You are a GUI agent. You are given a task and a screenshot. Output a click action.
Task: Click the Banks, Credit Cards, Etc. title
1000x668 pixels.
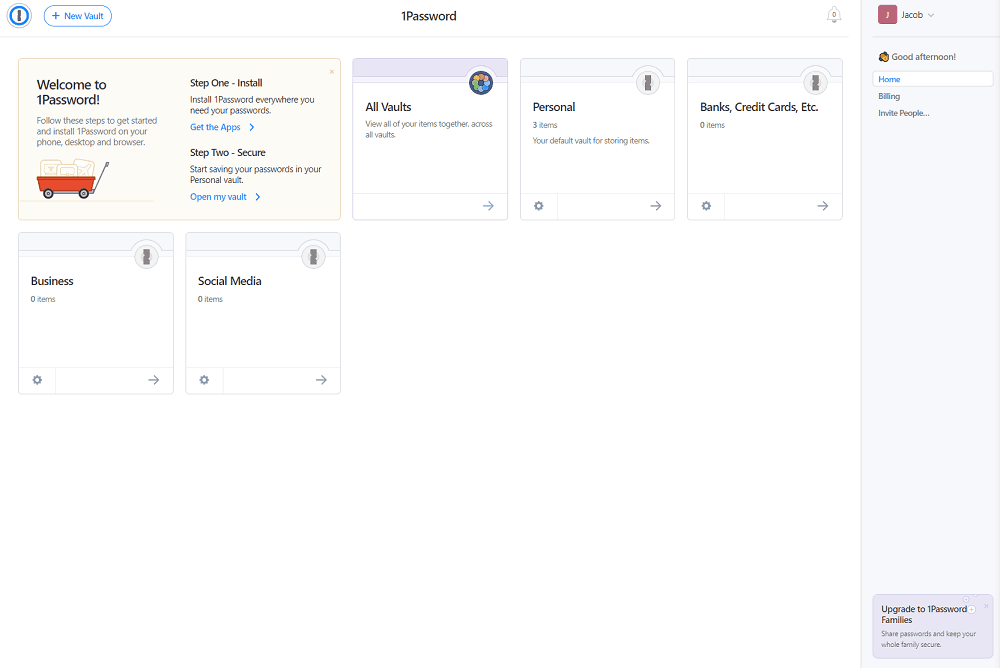(759, 107)
